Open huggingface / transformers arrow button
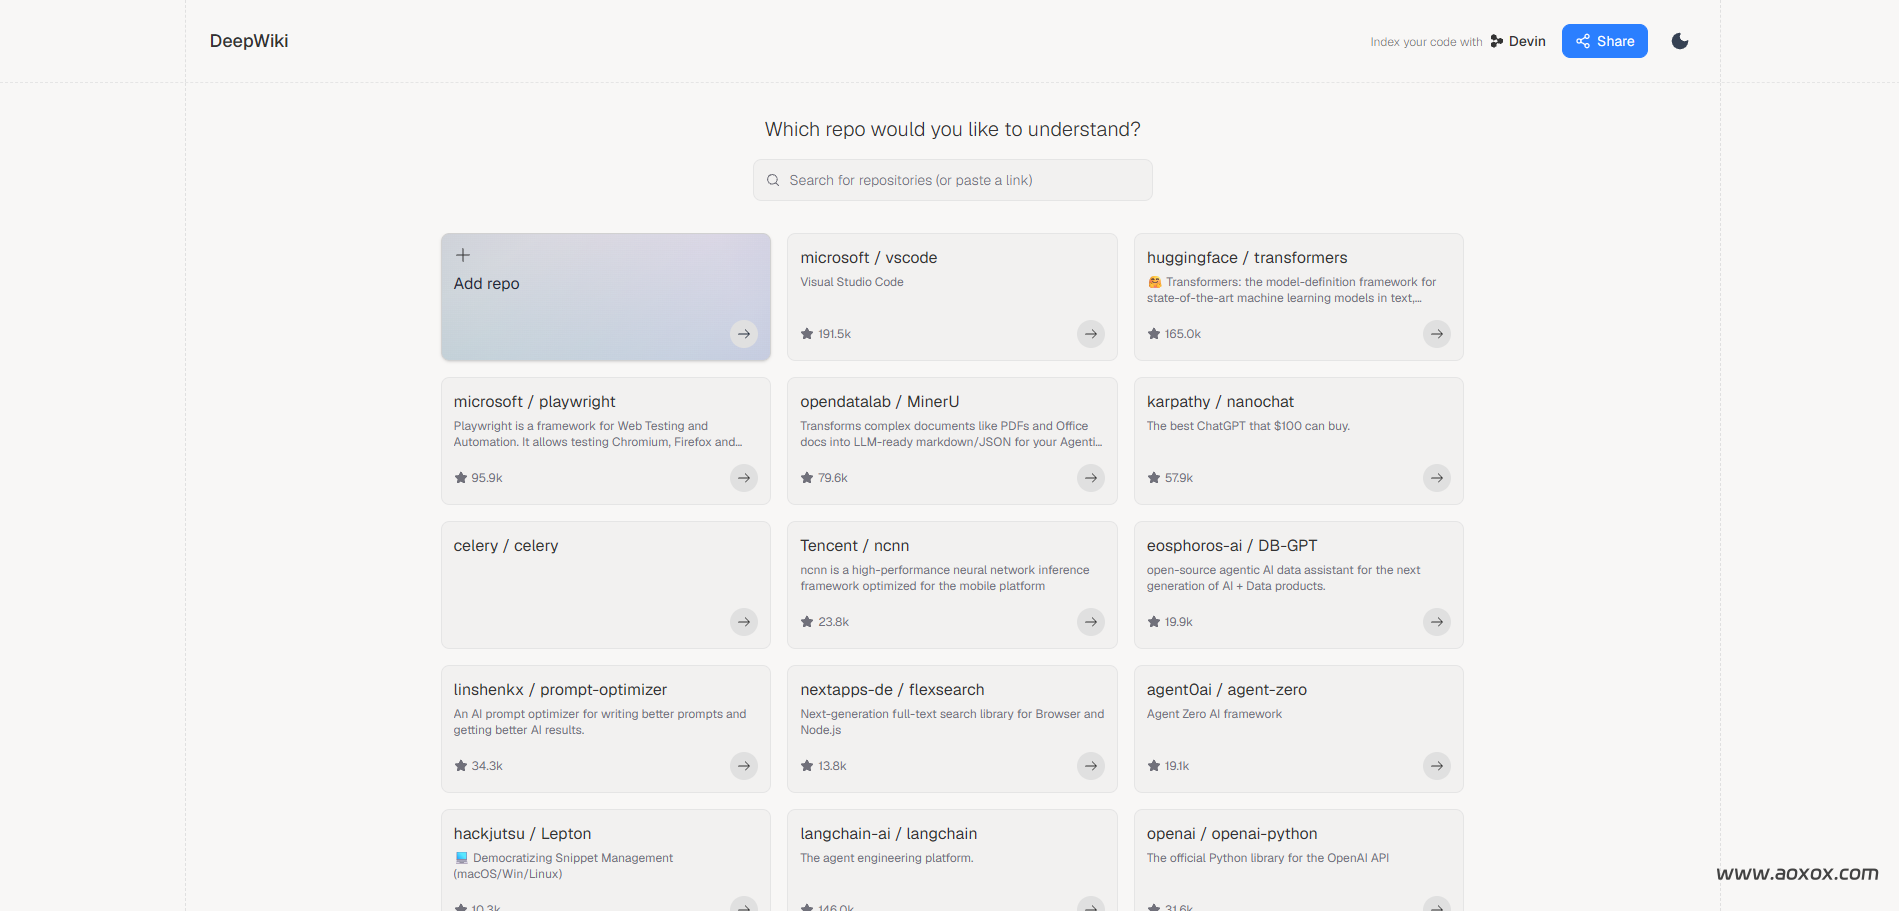The height and width of the screenshot is (911, 1899). 1437,334
